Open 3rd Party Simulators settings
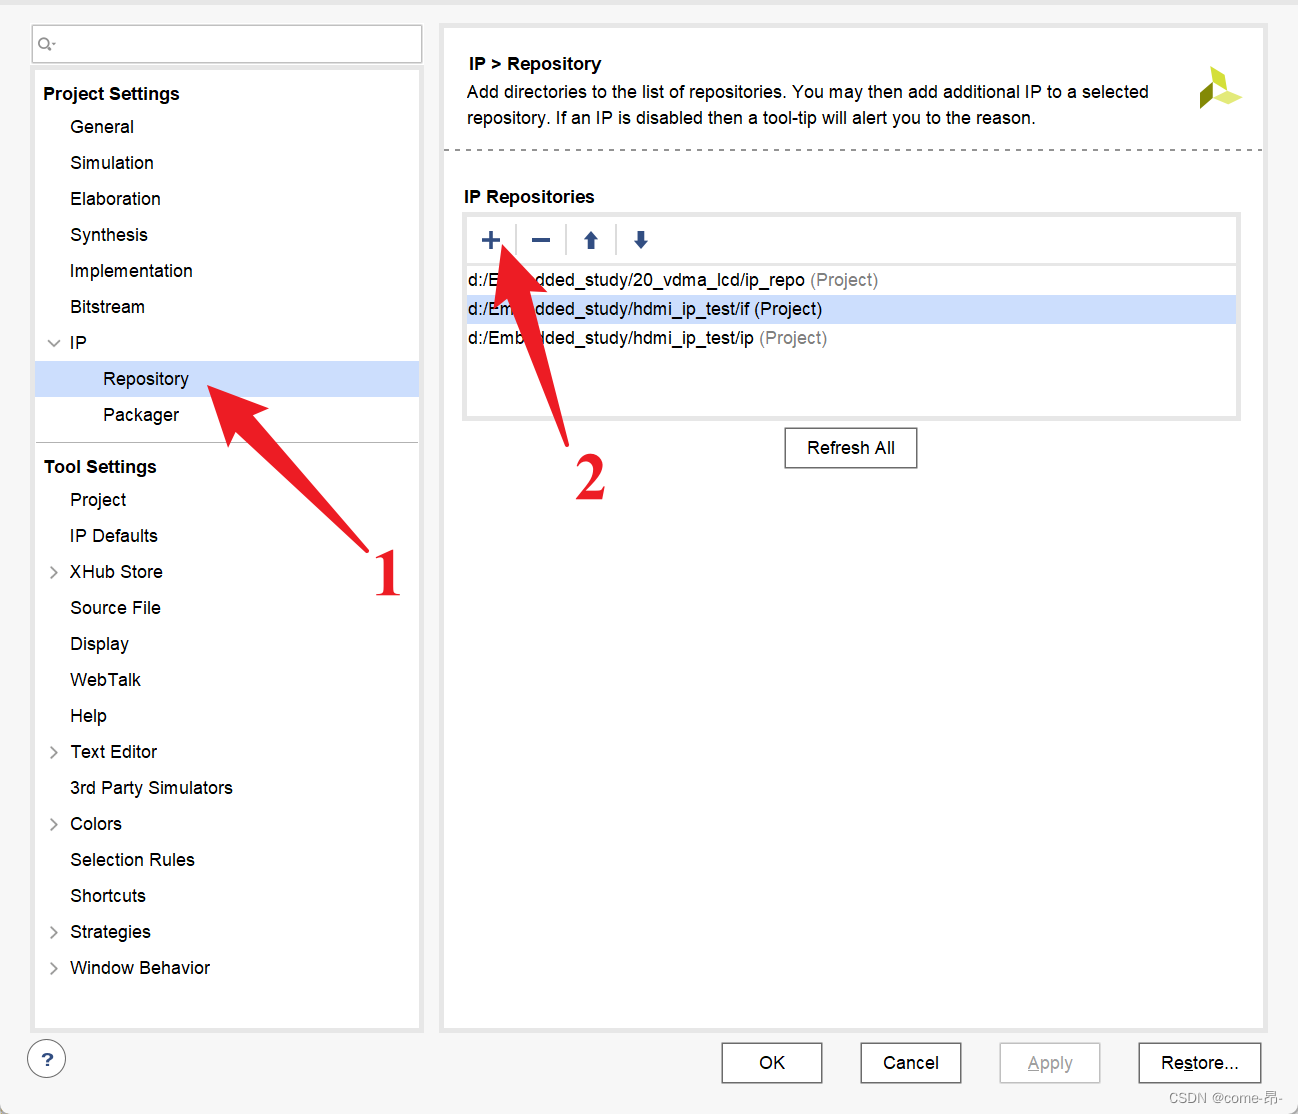Viewport: 1298px width, 1114px height. [151, 788]
